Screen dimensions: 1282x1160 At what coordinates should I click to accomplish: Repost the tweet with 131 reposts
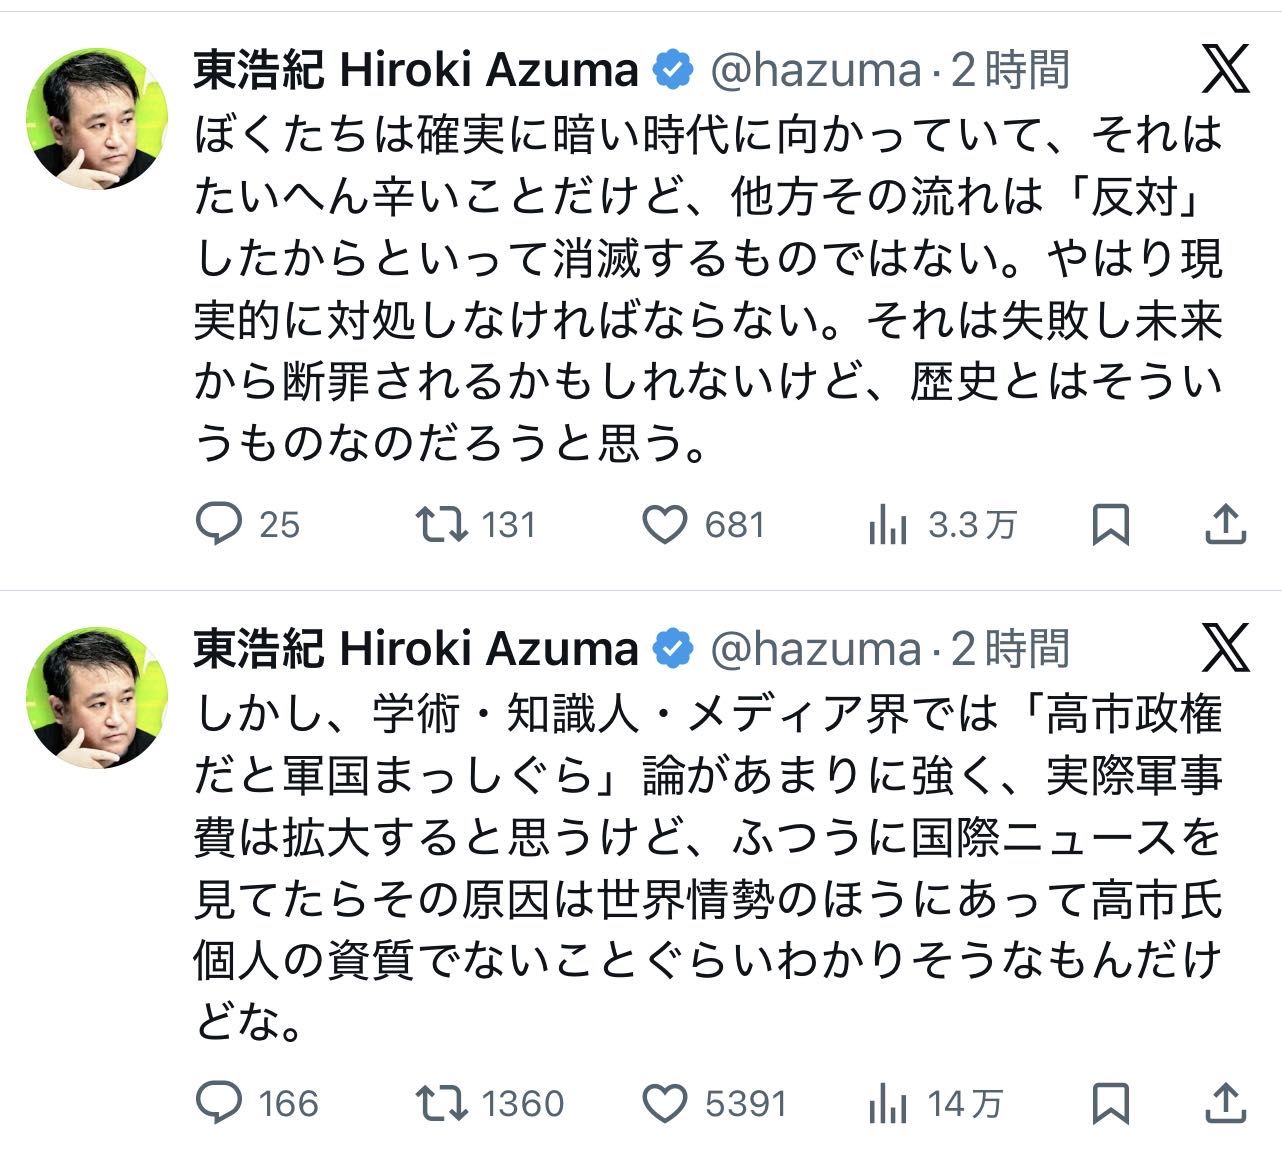pyautogui.click(x=441, y=524)
